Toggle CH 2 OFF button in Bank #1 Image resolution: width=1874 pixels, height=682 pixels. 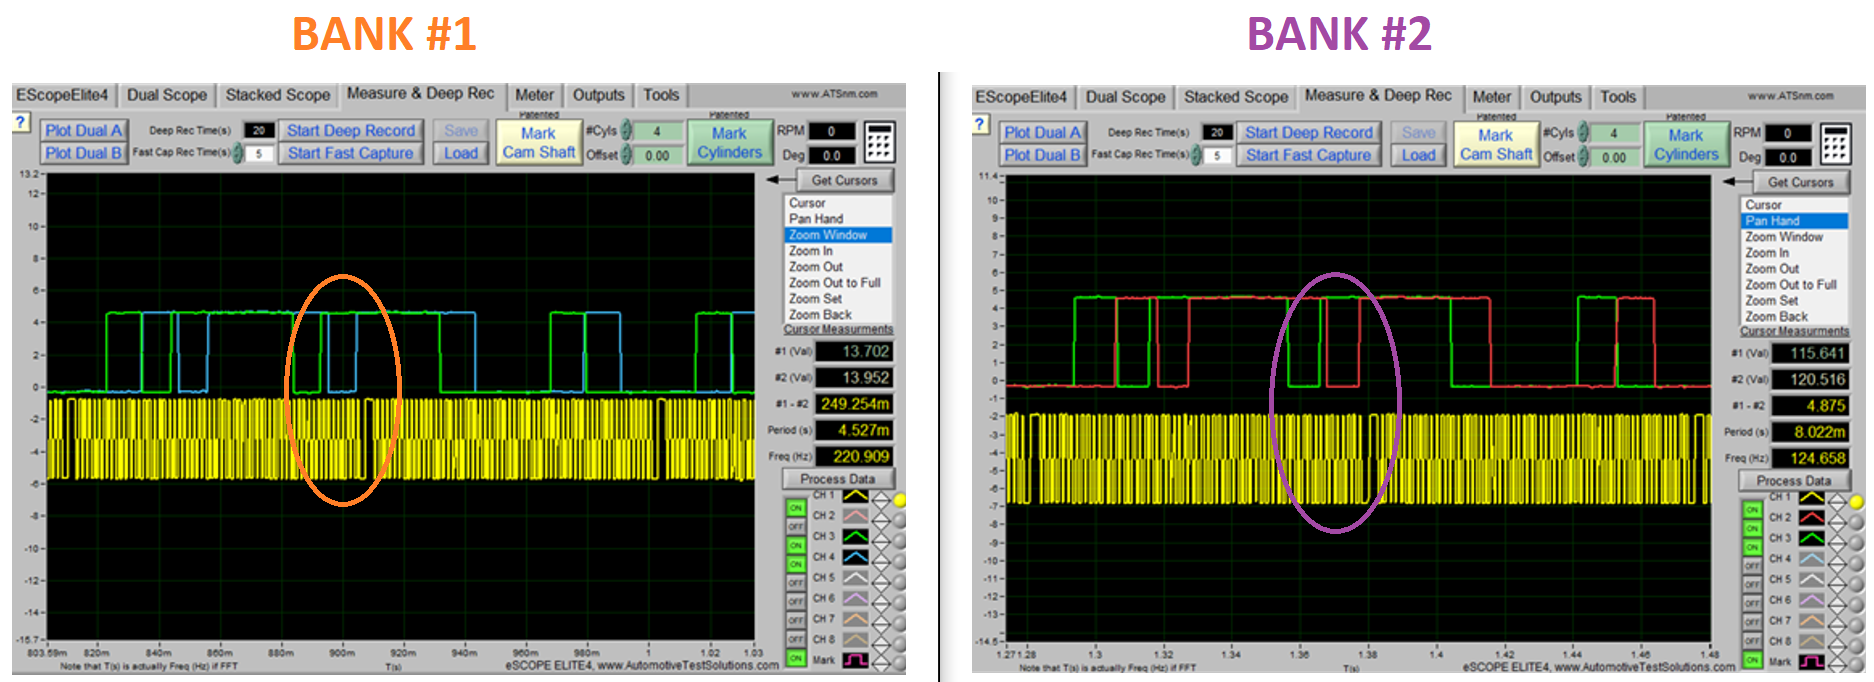point(795,526)
